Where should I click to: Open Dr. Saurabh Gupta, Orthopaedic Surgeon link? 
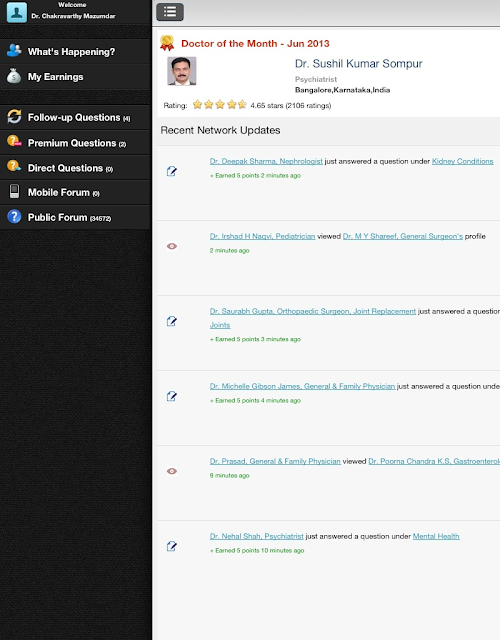[x=313, y=311]
